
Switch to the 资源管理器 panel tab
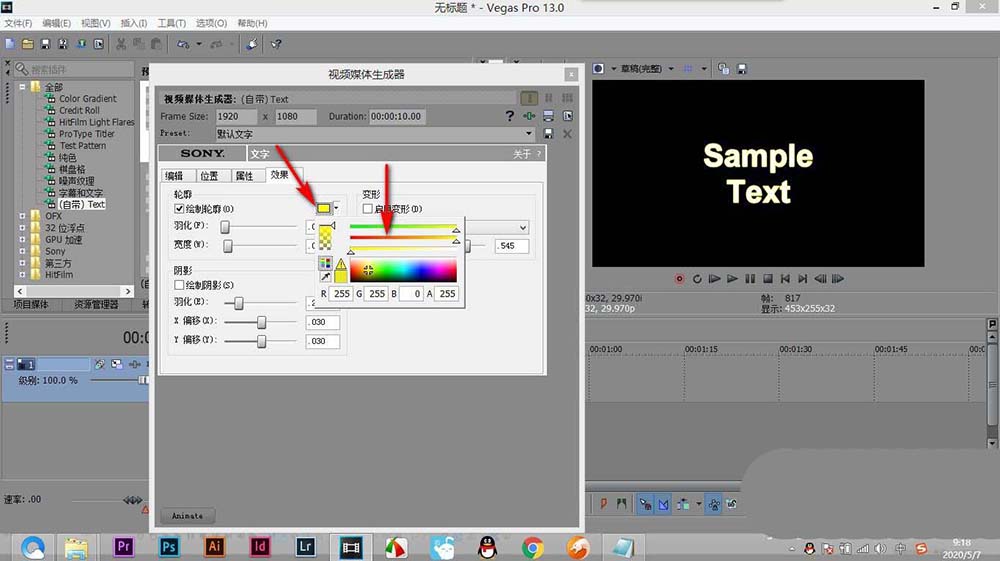click(x=96, y=305)
